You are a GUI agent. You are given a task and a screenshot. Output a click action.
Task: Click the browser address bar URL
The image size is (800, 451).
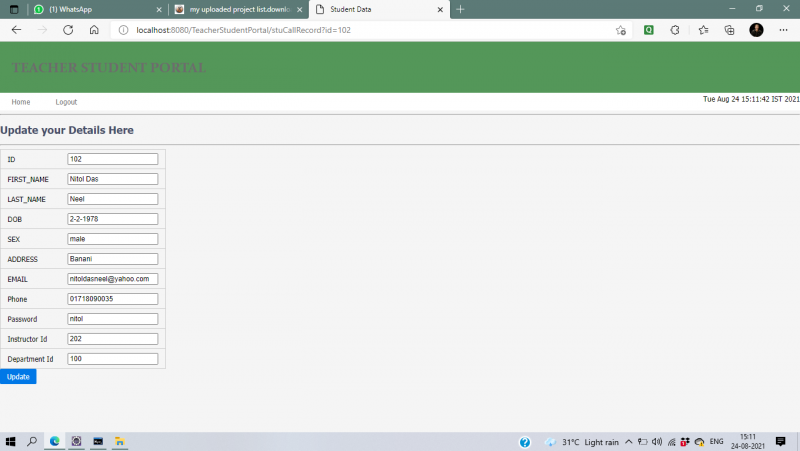pyautogui.click(x=243, y=30)
